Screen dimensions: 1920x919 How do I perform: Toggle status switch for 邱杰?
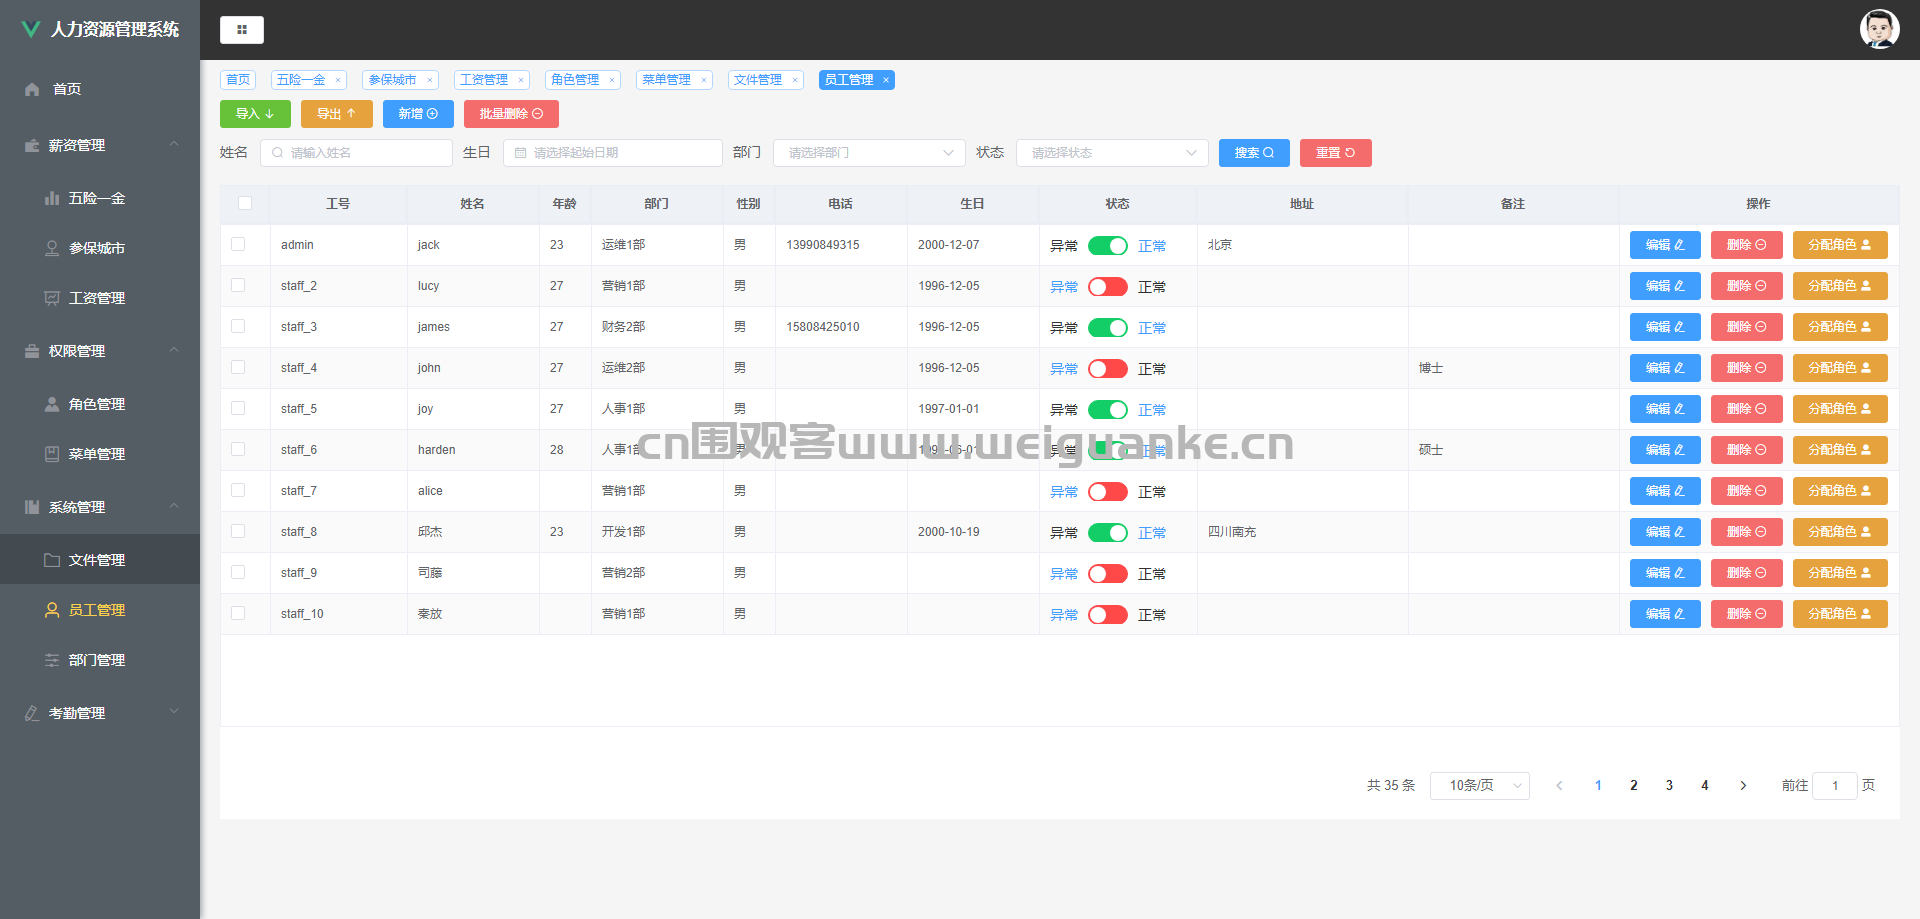tap(1108, 532)
